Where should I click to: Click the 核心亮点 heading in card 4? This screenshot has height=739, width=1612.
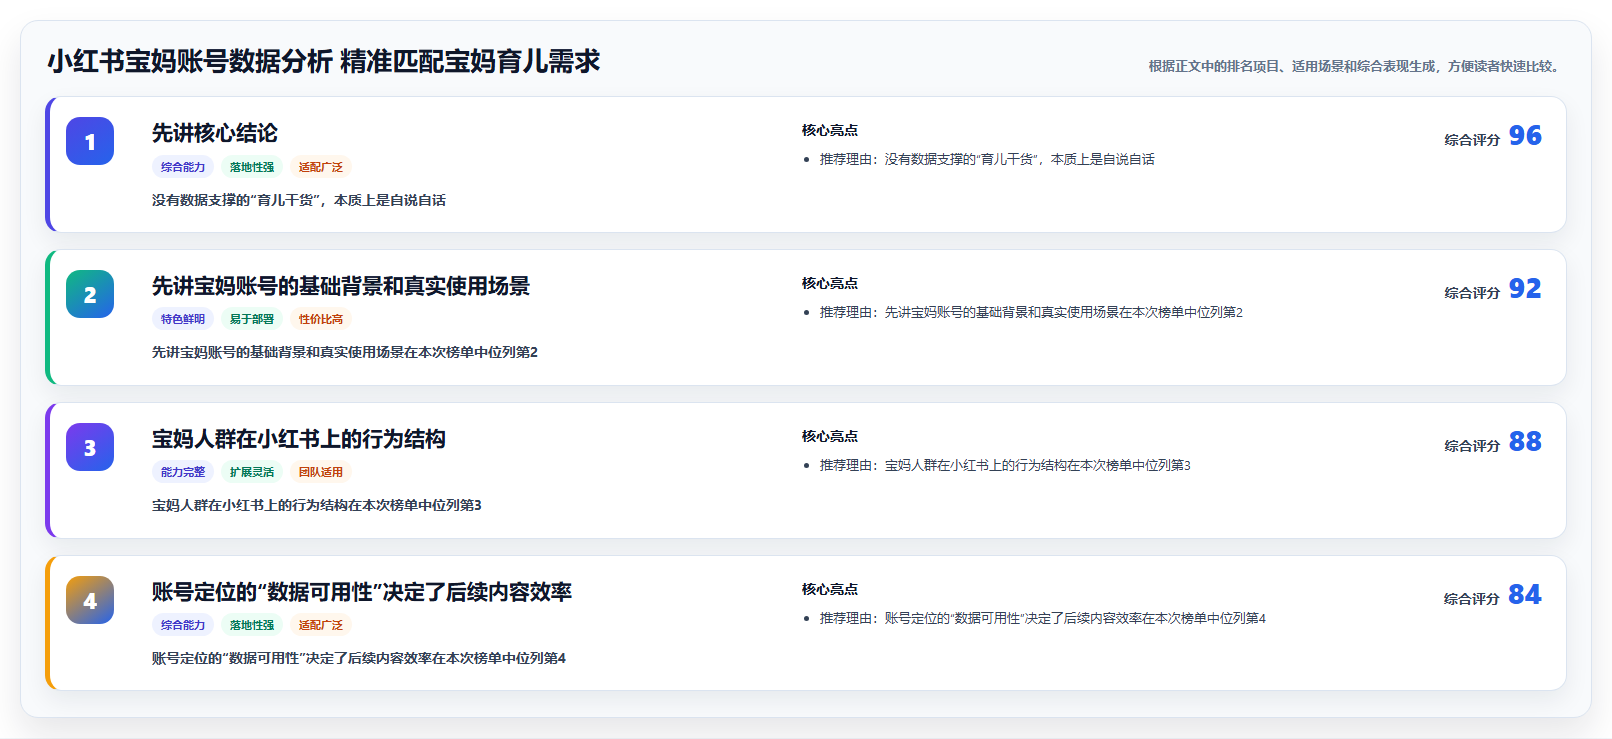(830, 589)
